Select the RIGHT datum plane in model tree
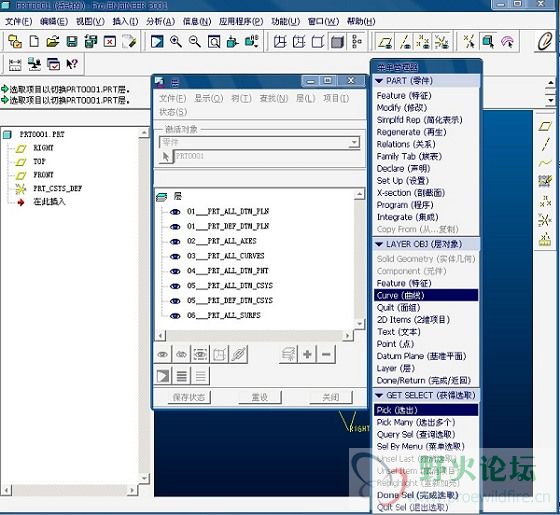 point(43,148)
